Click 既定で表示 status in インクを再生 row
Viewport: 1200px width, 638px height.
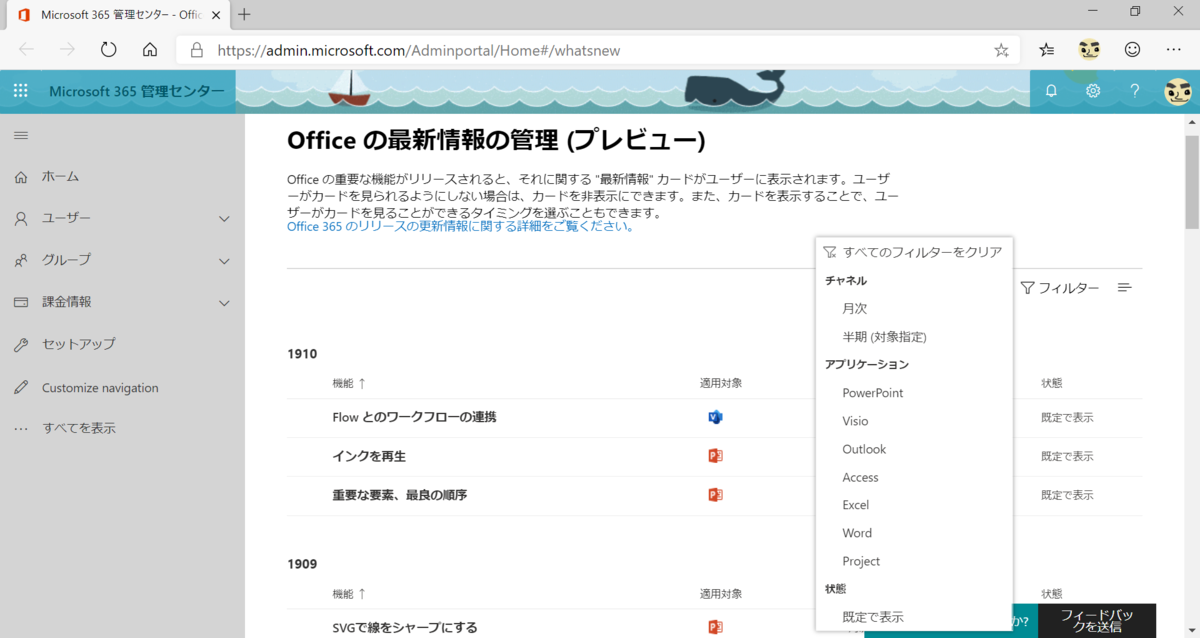pyautogui.click(x=1067, y=456)
